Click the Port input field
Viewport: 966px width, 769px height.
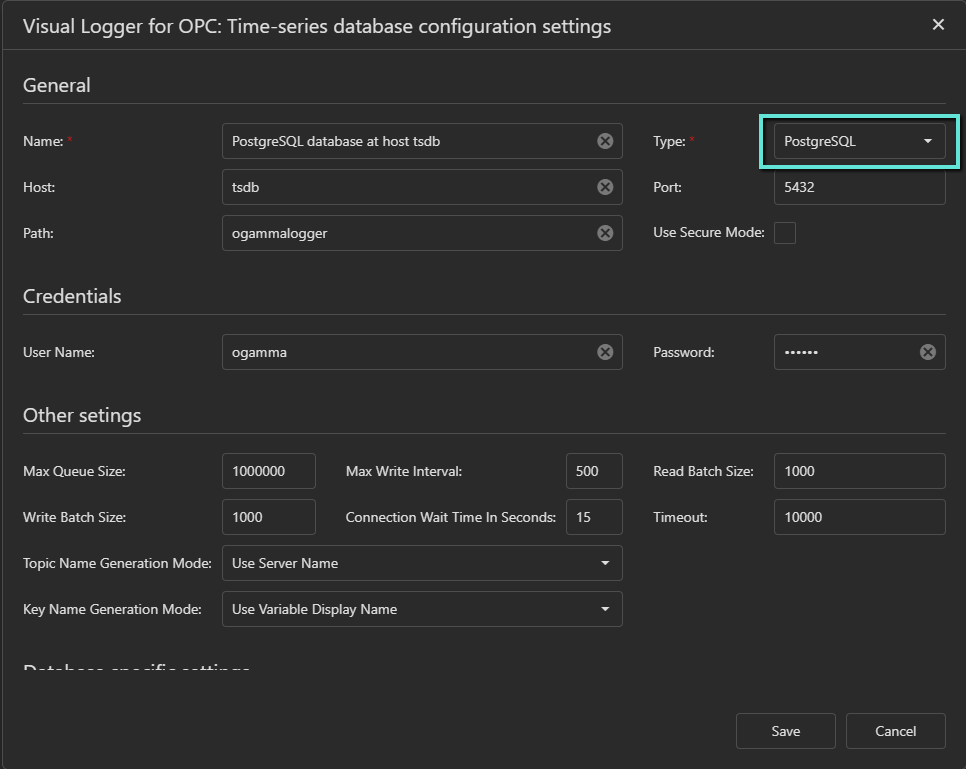coord(859,187)
